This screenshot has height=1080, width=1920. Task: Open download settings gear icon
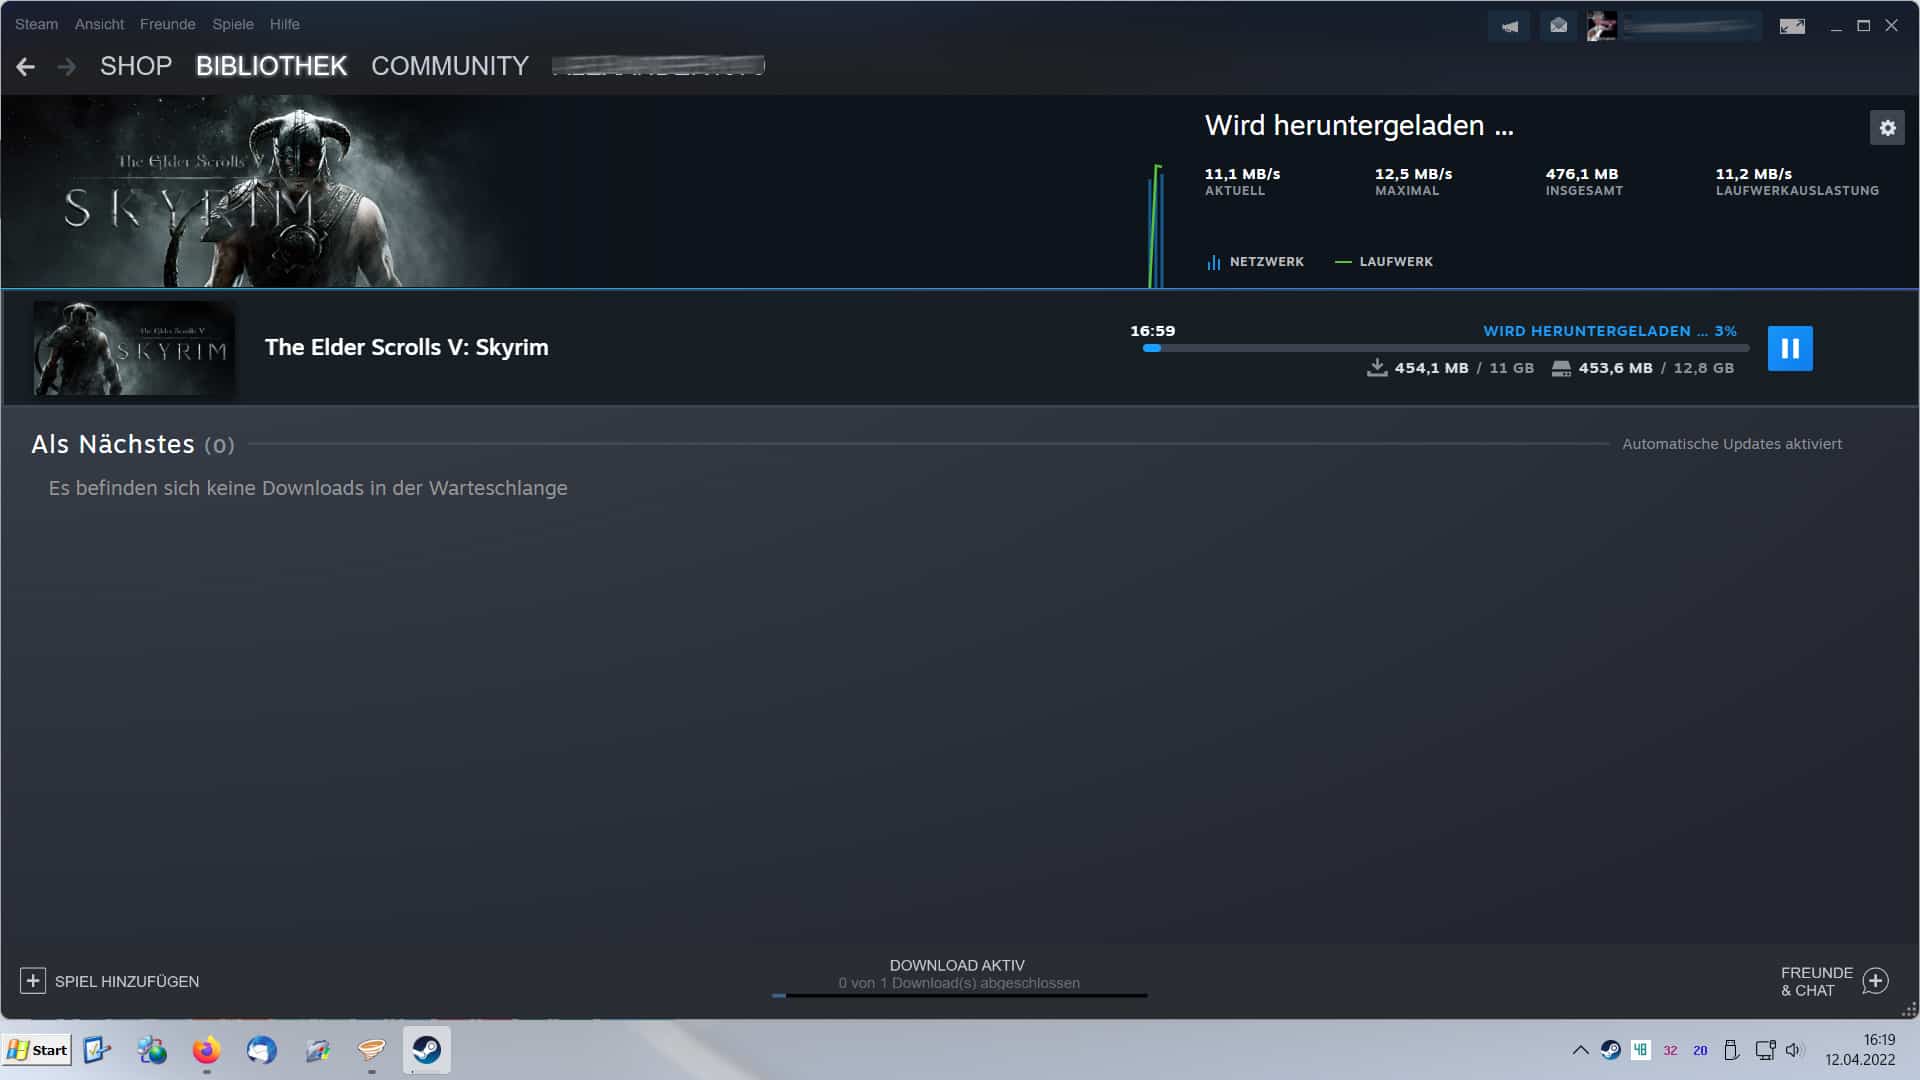[x=1887, y=128]
